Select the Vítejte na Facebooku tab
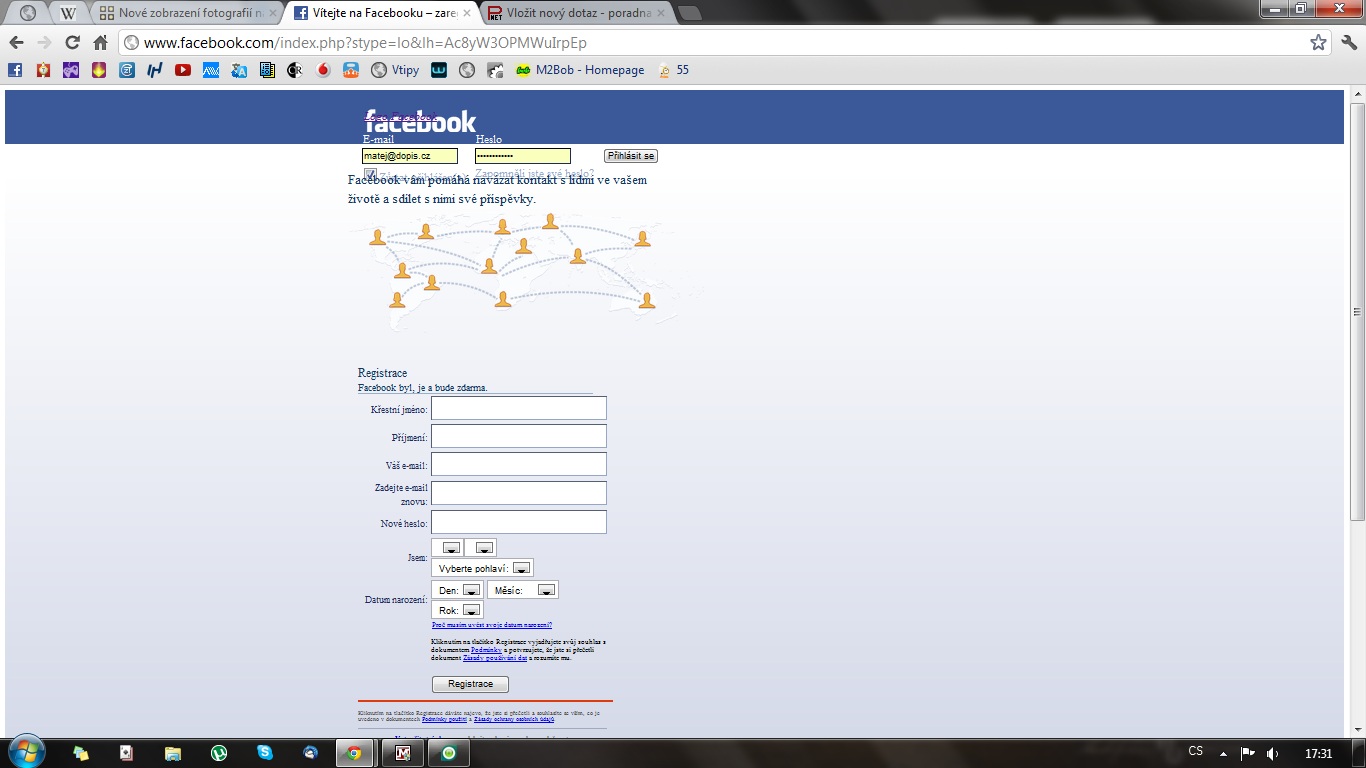Viewport: 1366px width, 768px height. pyautogui.click(x=380, y=14)
